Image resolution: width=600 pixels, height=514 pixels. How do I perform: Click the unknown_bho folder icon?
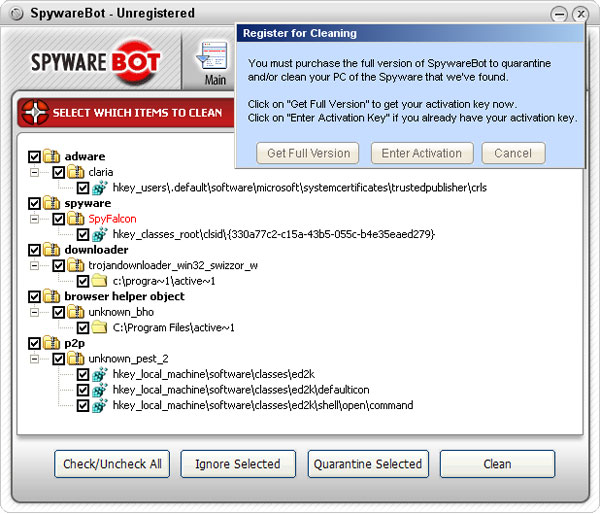pyautogui.click(x=76, y=312)
